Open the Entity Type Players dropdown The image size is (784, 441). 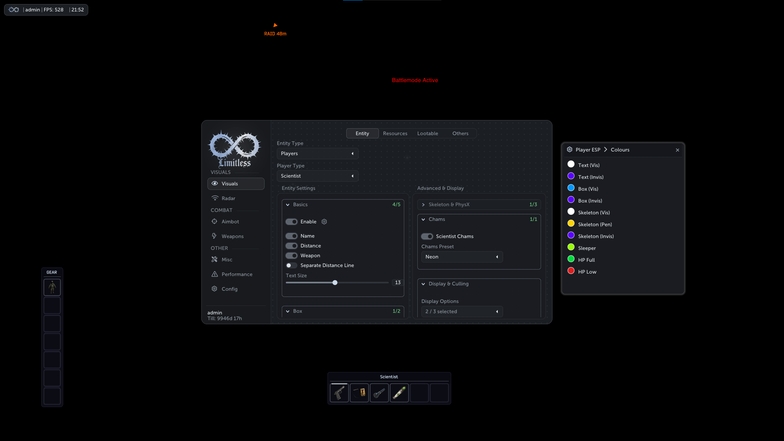coord(317,154)
